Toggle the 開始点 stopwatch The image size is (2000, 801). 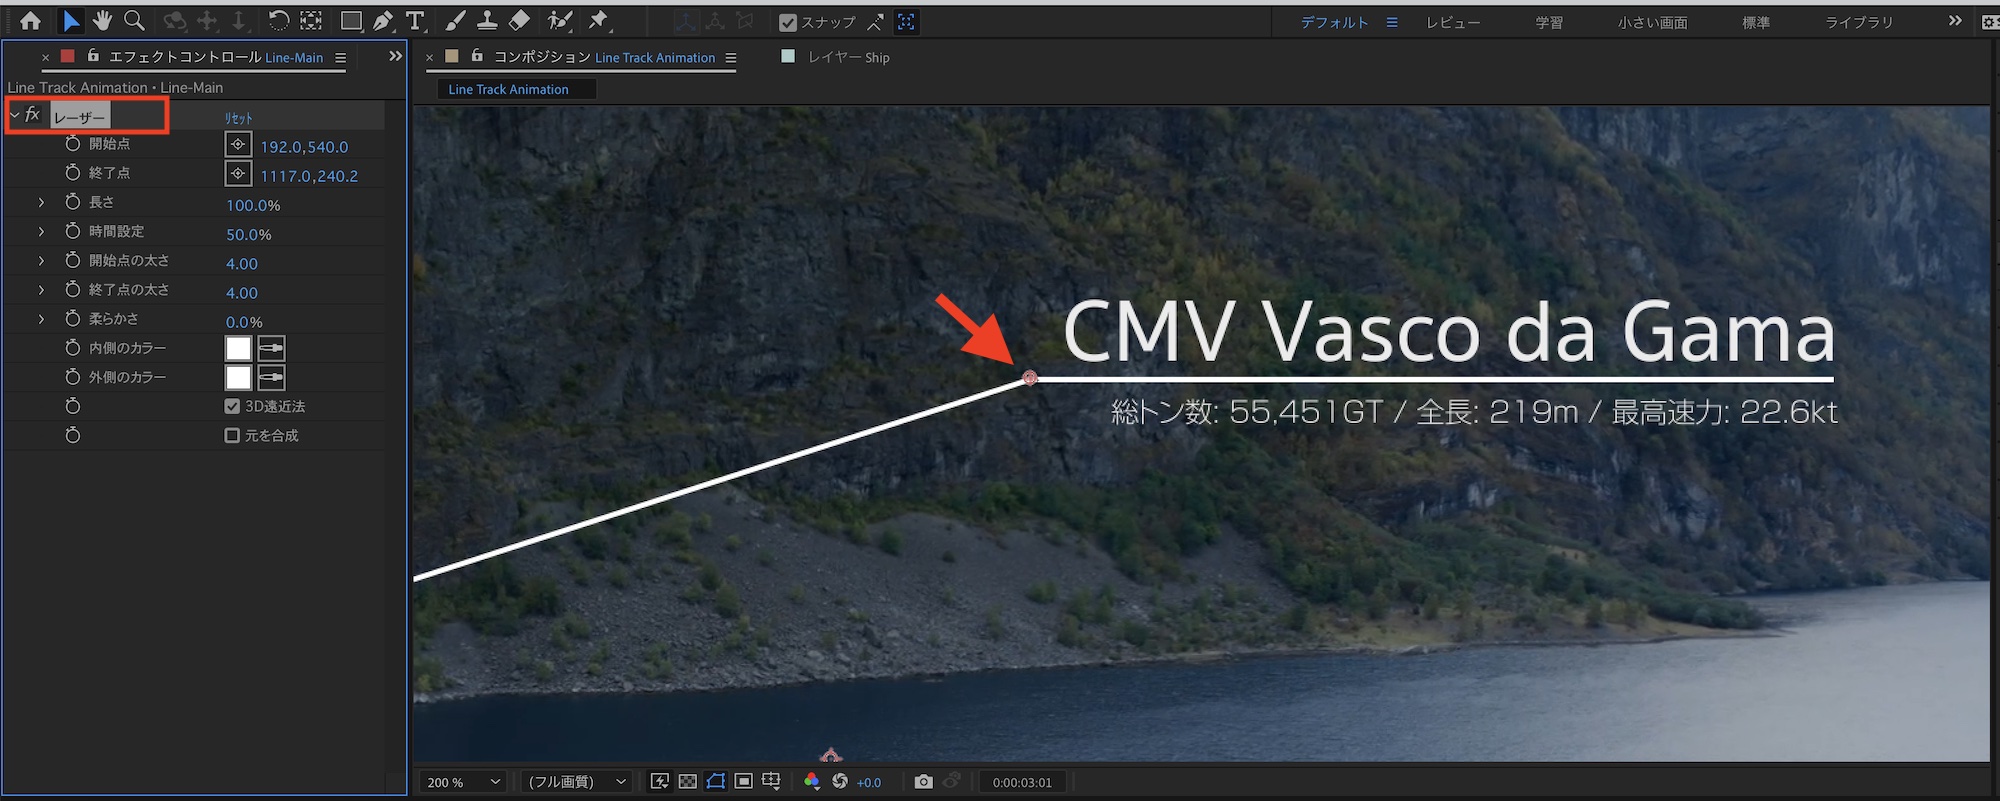pos(72,144)
